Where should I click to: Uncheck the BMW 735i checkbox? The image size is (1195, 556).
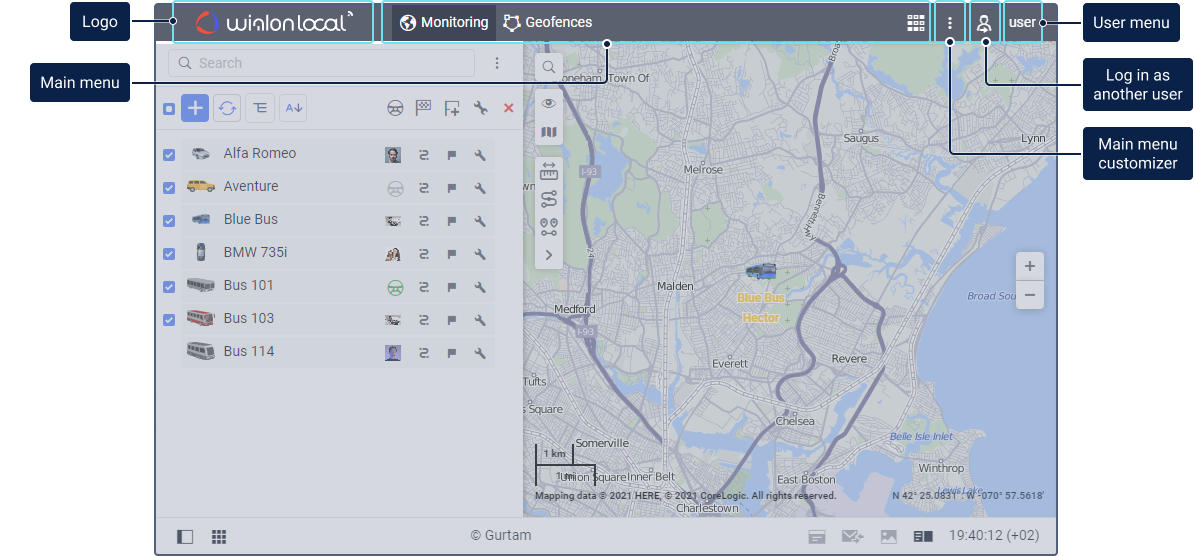pyautogui.click(x=169, y=254)
